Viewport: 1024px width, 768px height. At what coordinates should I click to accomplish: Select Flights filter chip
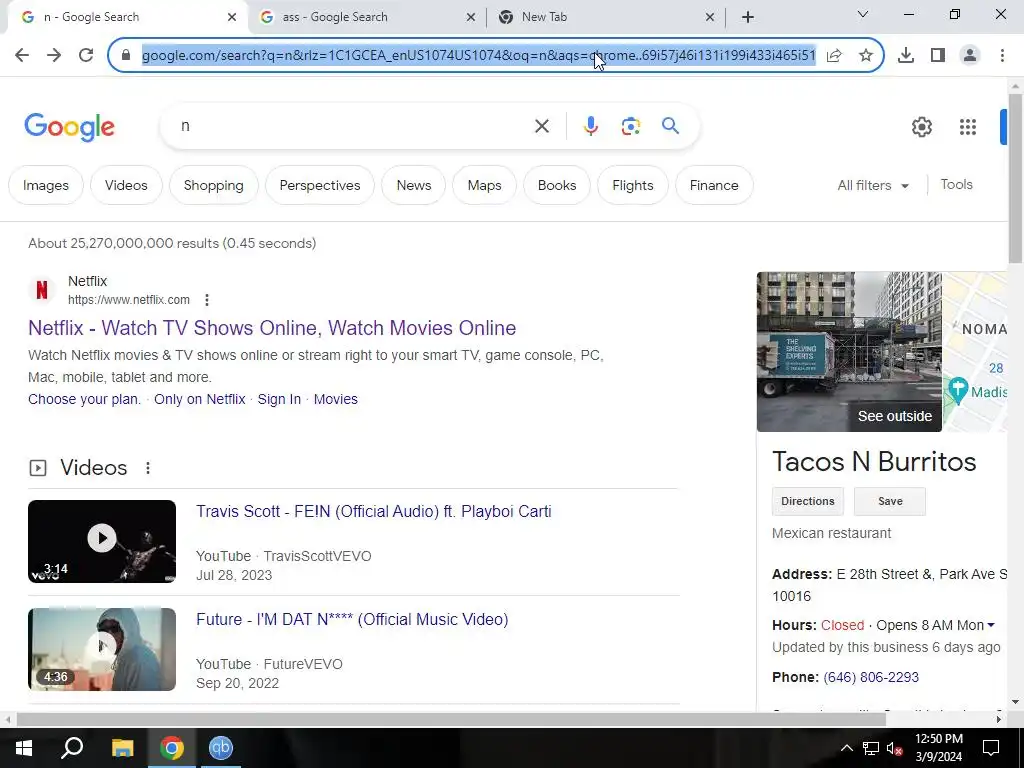pos(633,185)
